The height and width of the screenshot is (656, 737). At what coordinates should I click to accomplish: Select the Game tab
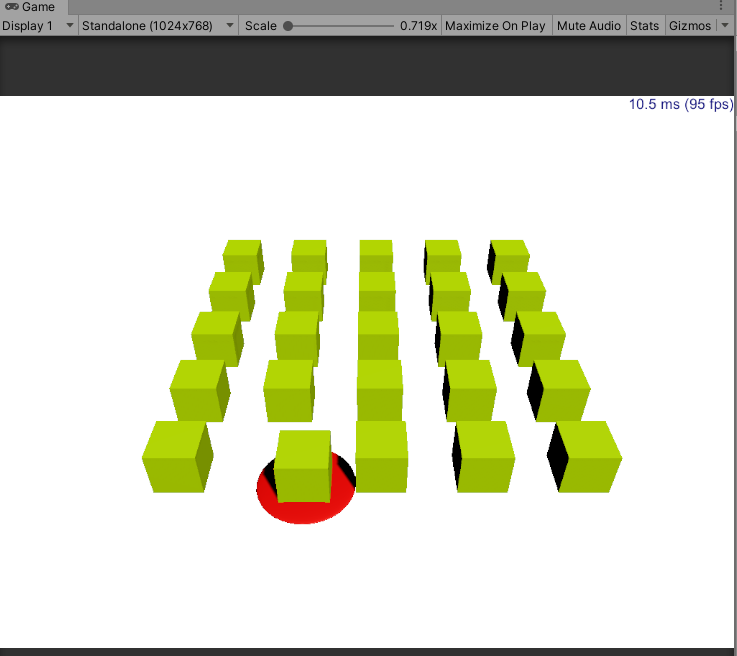33,7
